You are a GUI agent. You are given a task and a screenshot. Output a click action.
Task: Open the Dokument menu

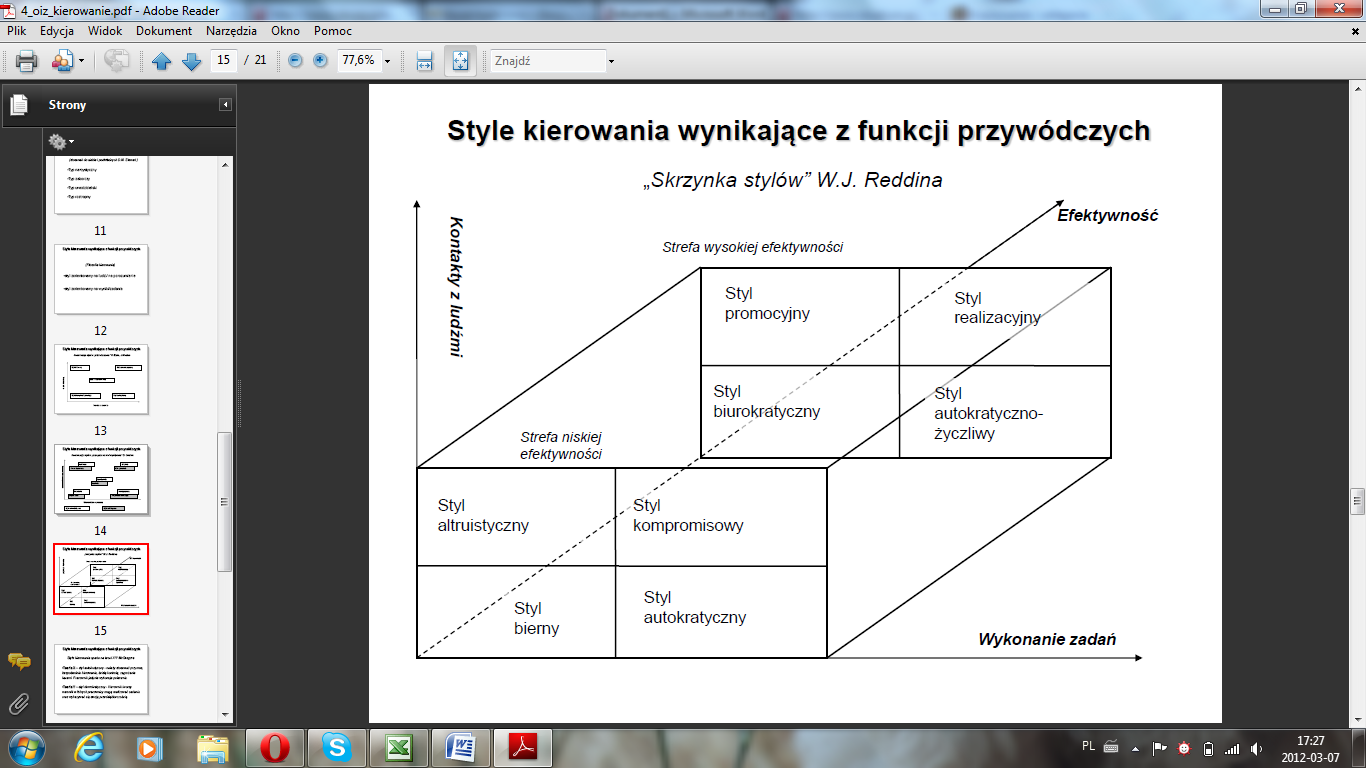click(164, 31)
